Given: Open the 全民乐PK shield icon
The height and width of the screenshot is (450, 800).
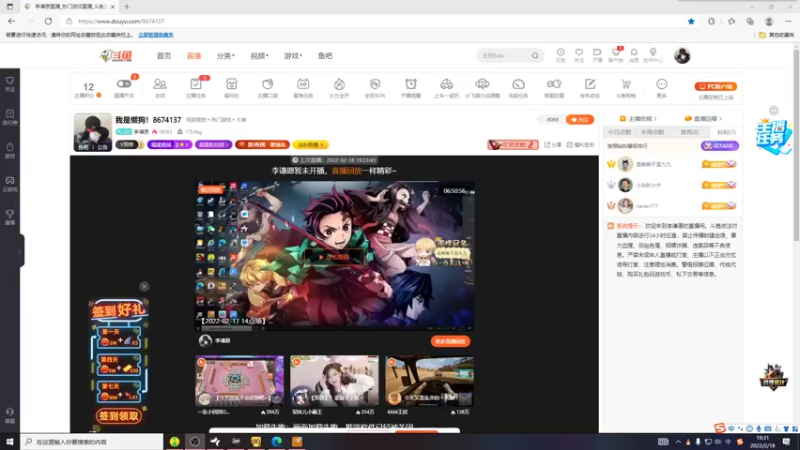Looking at the screenshot, I should pos(375,84).
